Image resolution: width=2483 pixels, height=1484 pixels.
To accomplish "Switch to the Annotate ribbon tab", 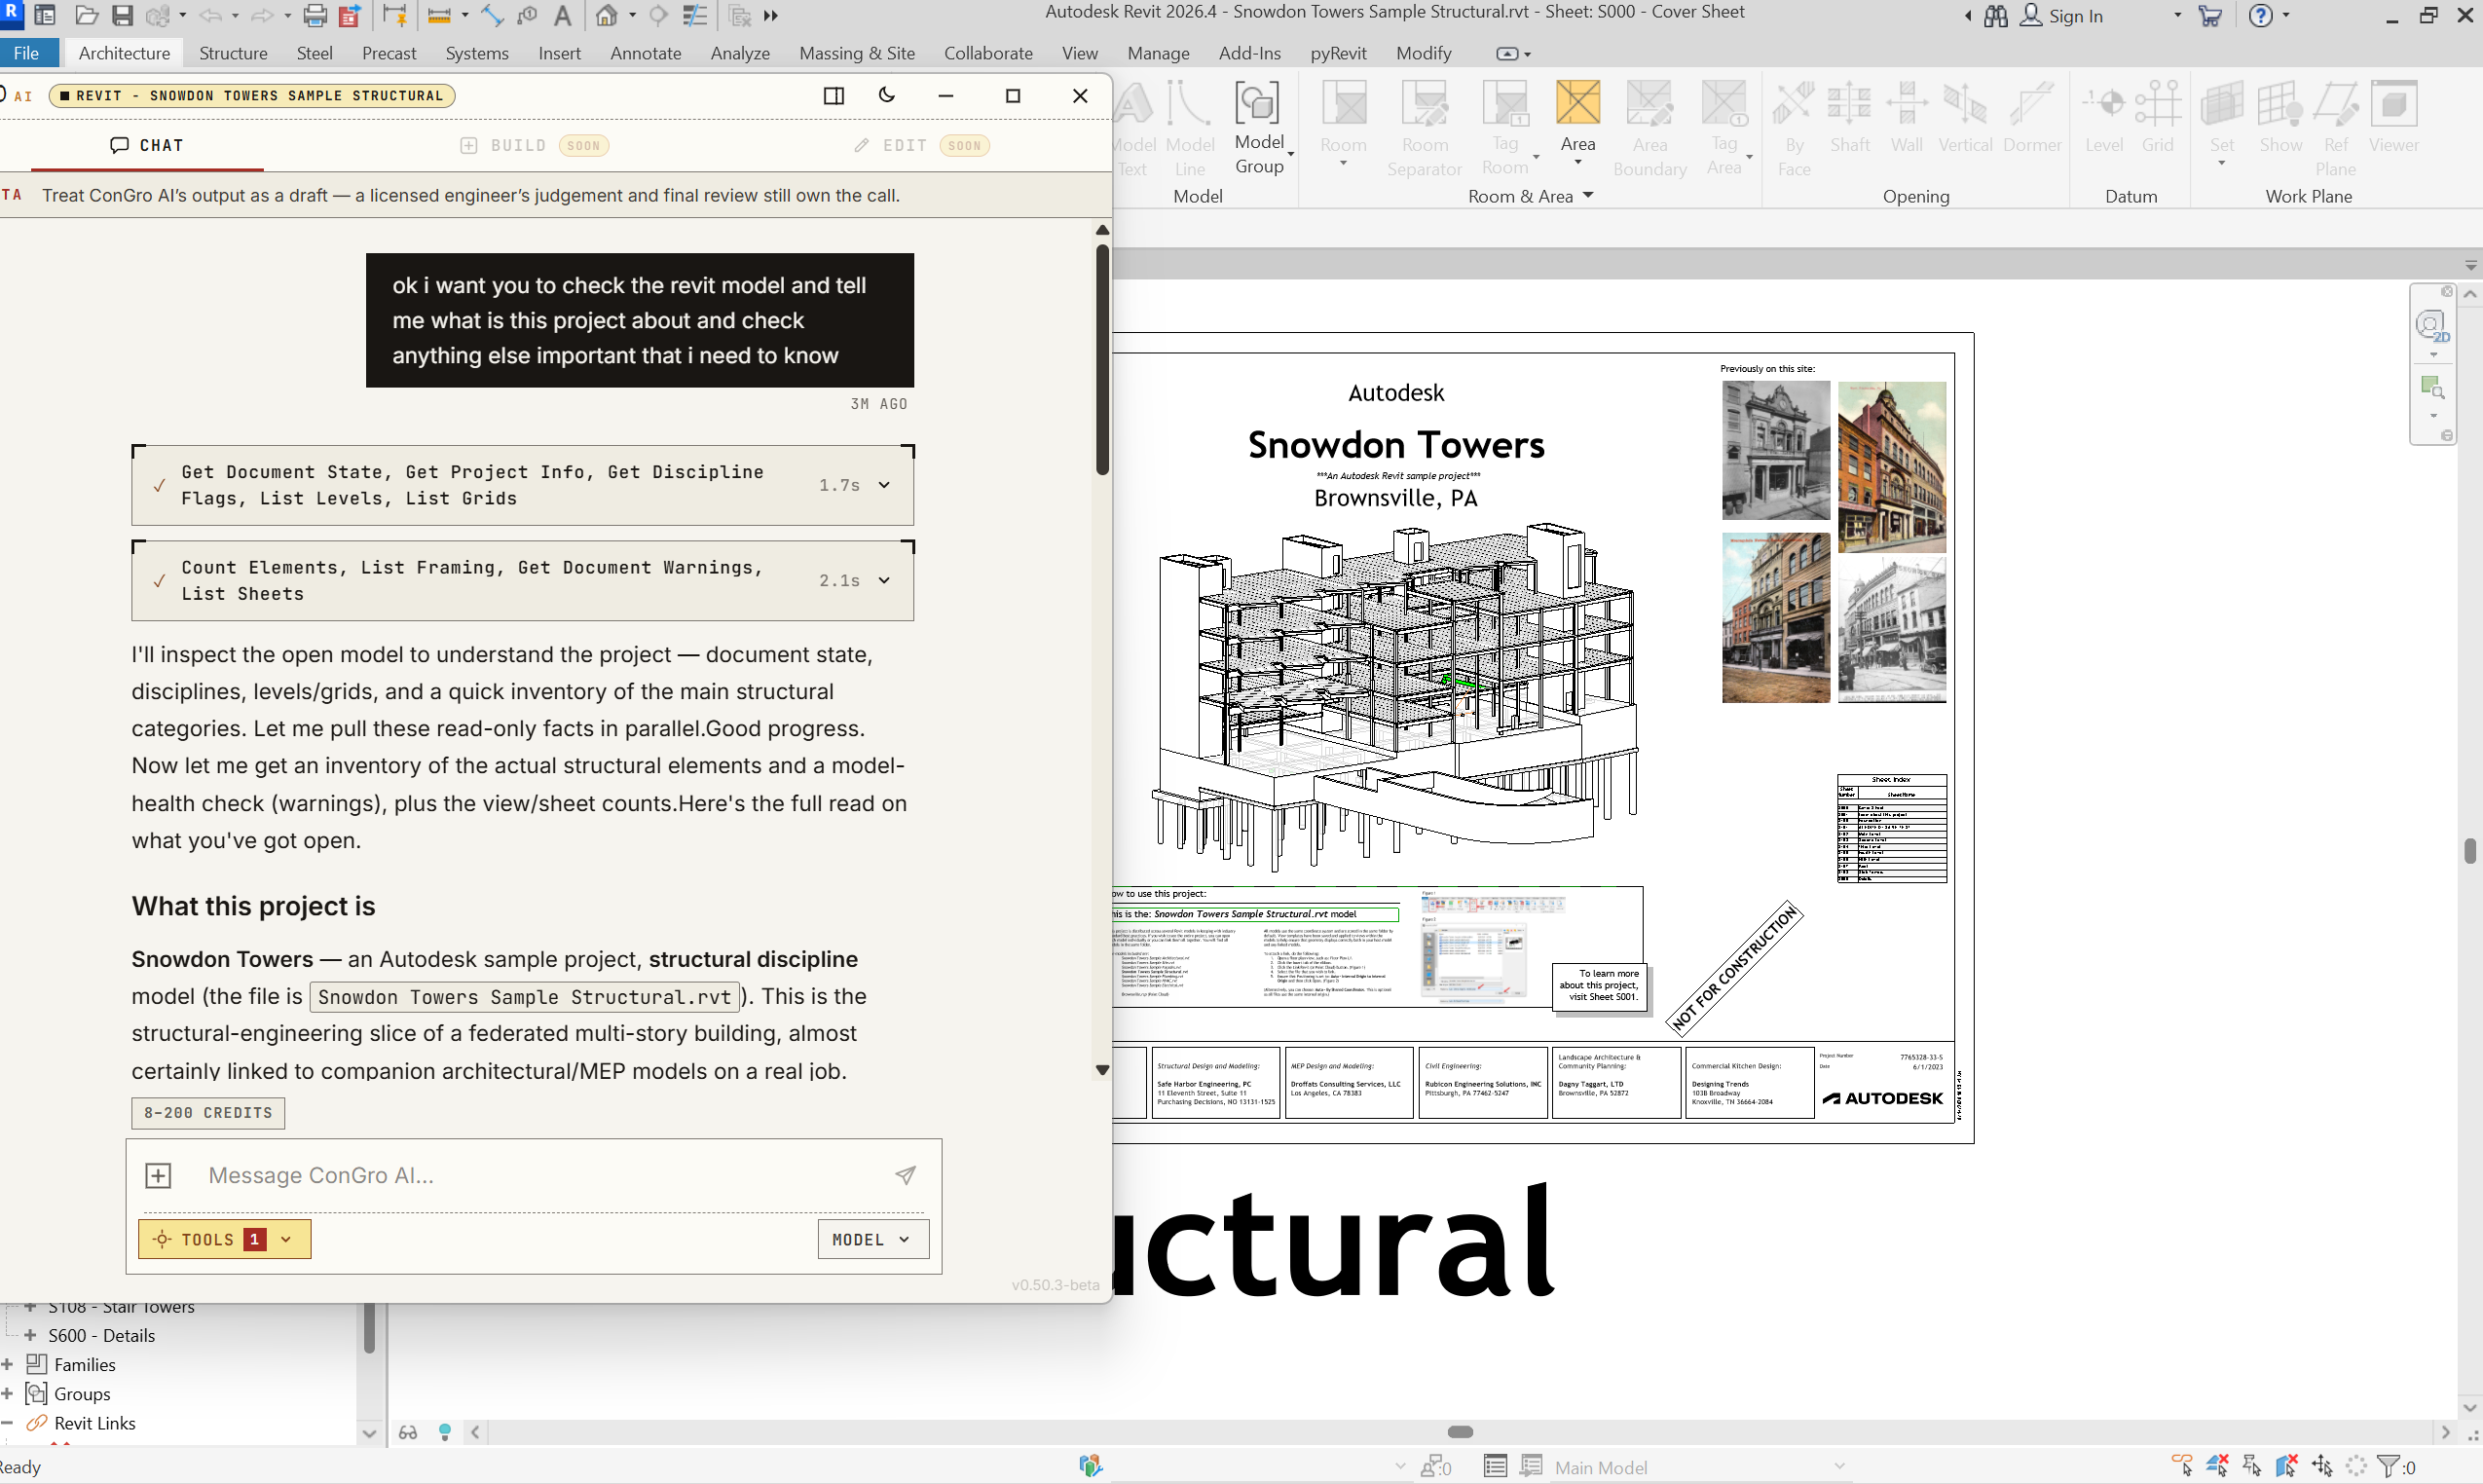I will [645, 53].
